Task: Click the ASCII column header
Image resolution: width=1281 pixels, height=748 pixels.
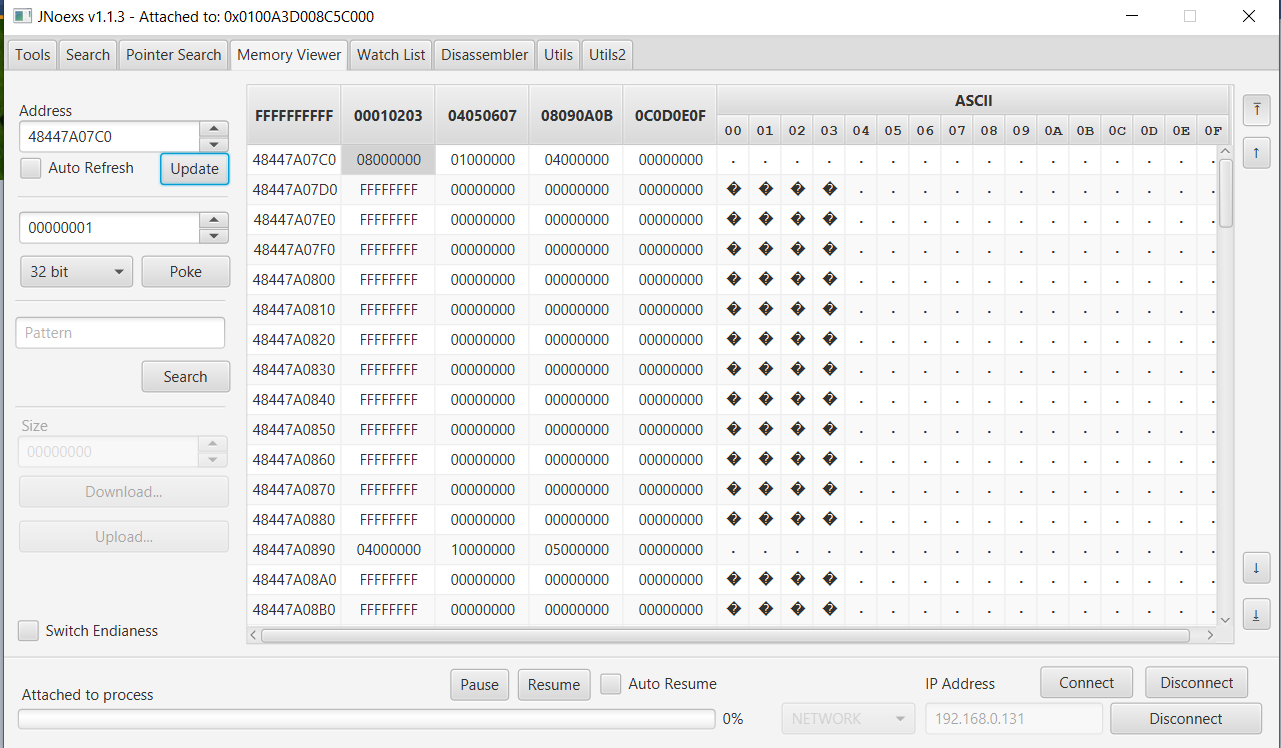Action: coord(973,100)
